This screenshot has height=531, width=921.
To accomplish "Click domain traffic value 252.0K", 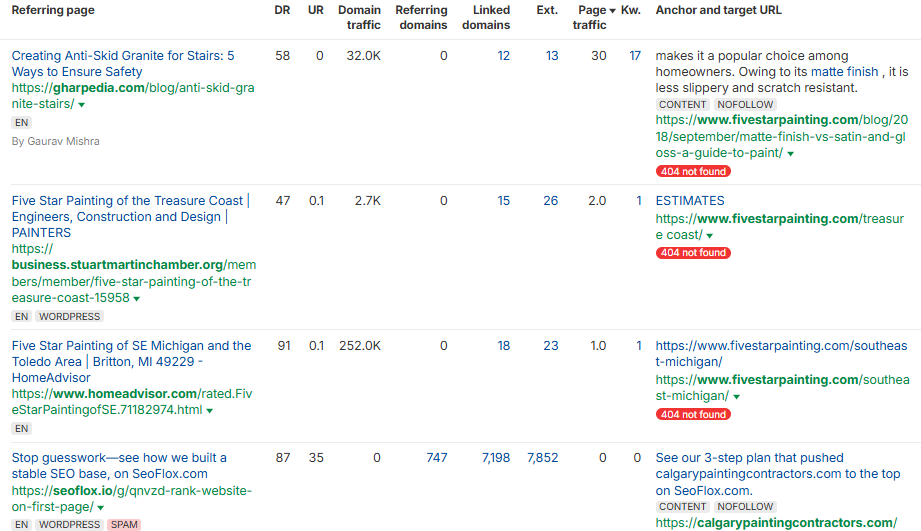I will 359,346.
